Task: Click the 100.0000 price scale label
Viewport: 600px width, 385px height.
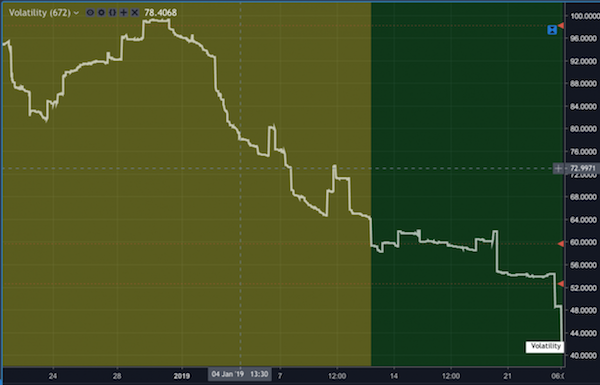Action: (583, 16)
